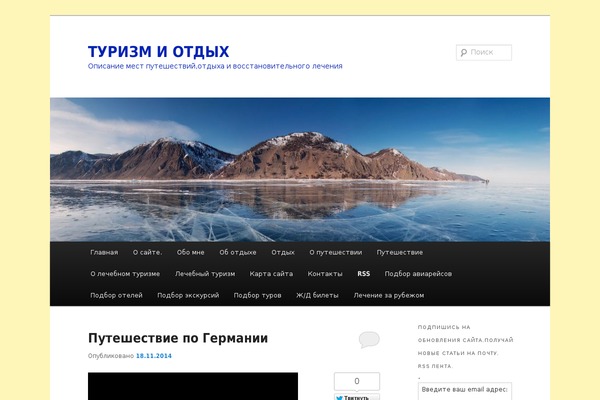
Task: Click the tweet counter showing 0
Action: coord(357,381)
